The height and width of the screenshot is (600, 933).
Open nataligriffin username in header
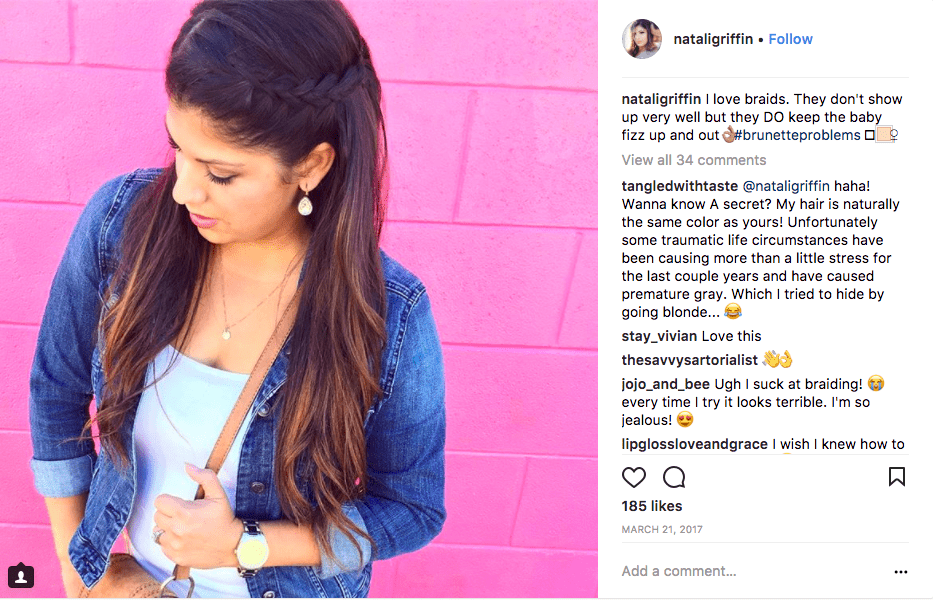(713, 39)
